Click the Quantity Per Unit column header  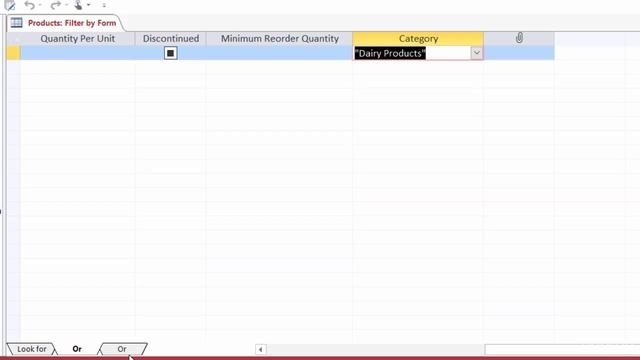(78, 39)
